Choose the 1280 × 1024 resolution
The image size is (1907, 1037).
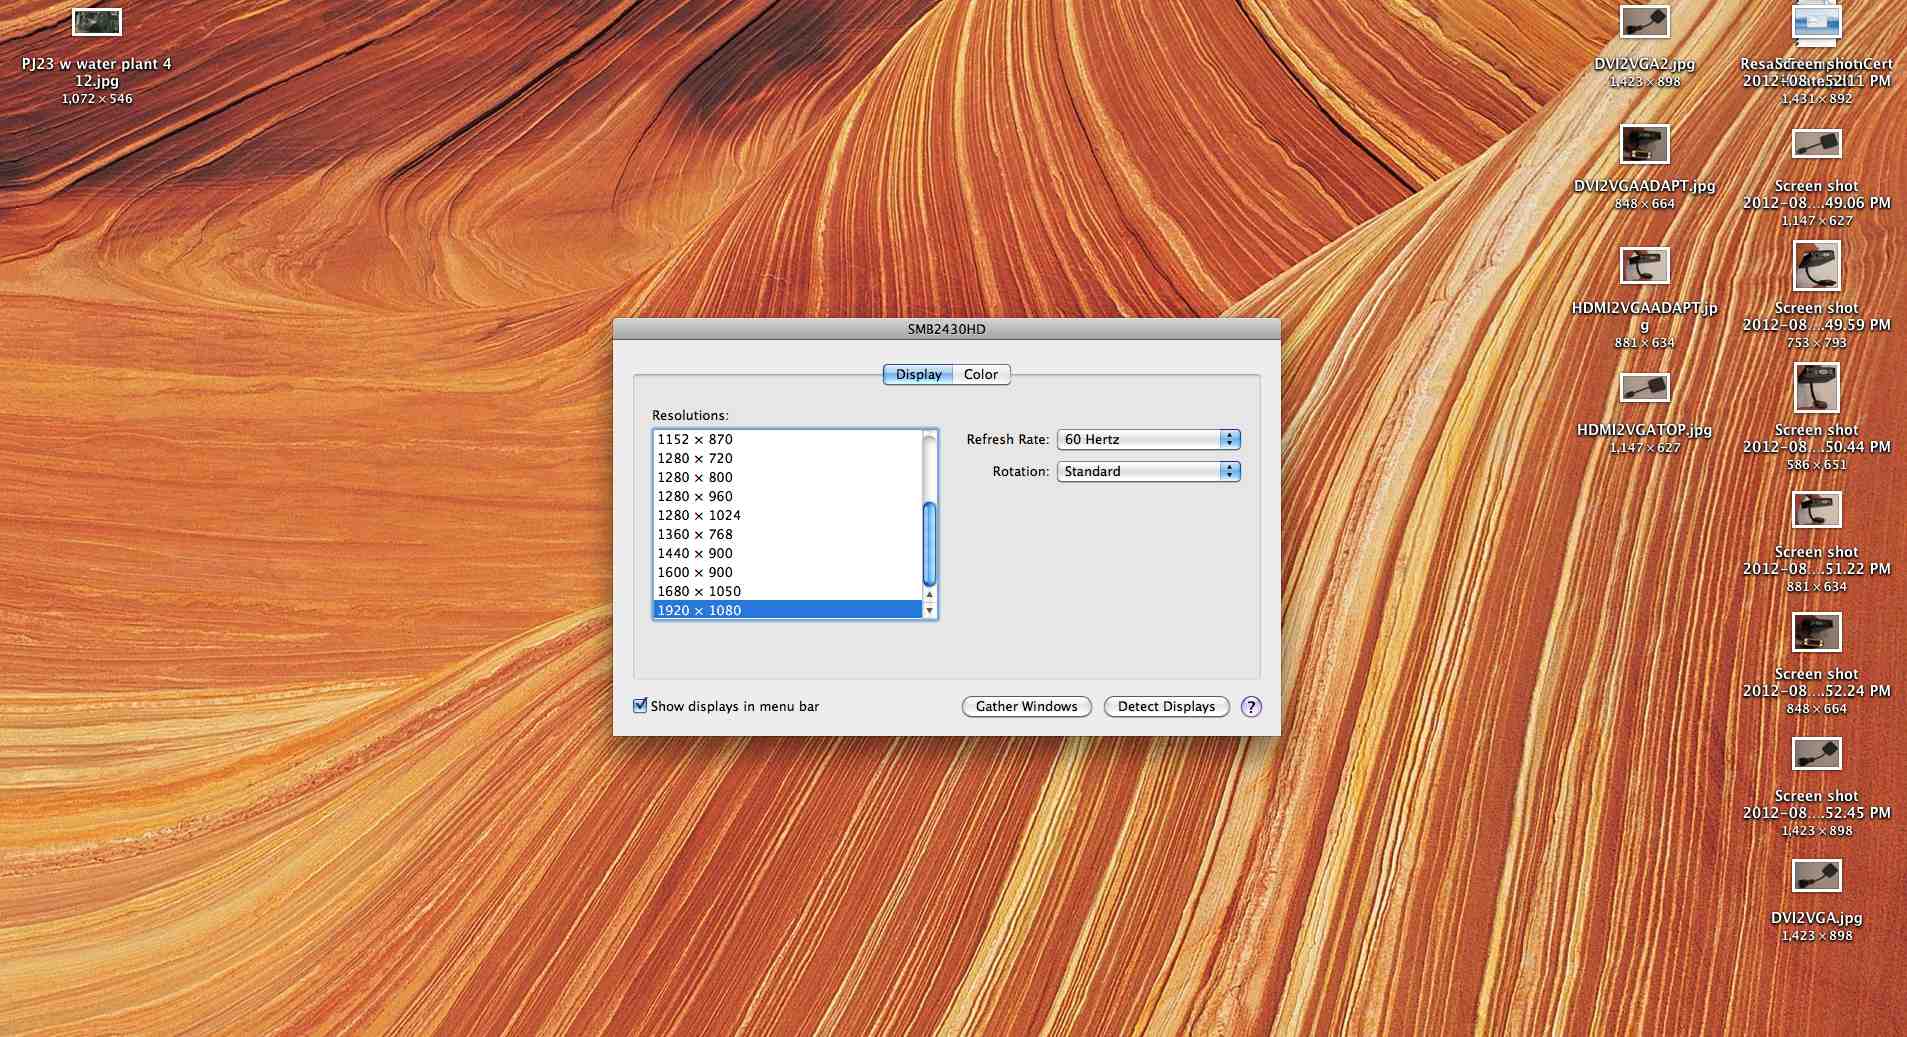click(x=699, y=516)
